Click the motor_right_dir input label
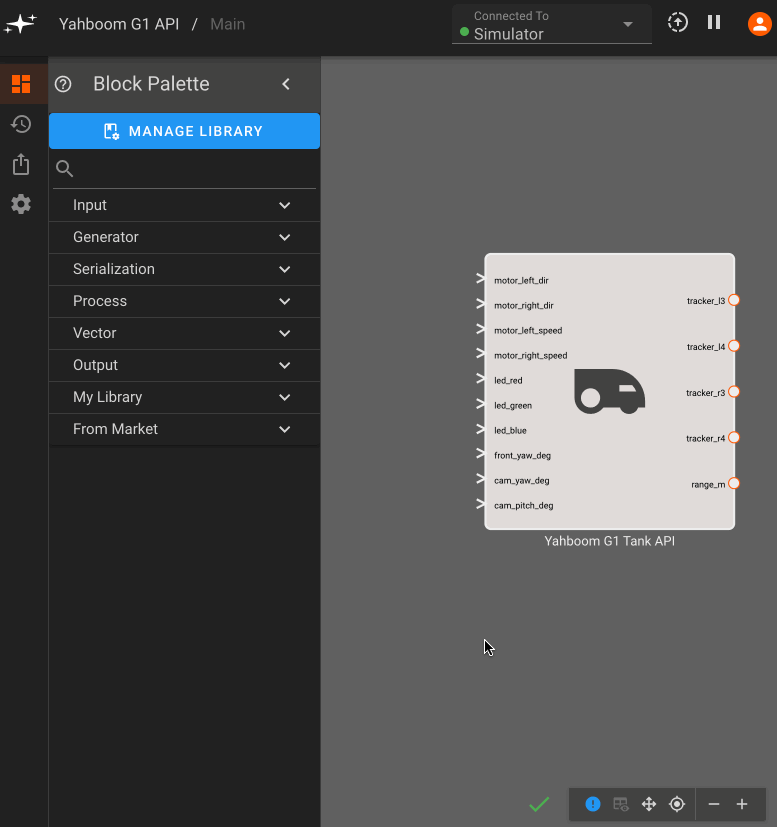This screenshot has width=777, height=827. 523,305
